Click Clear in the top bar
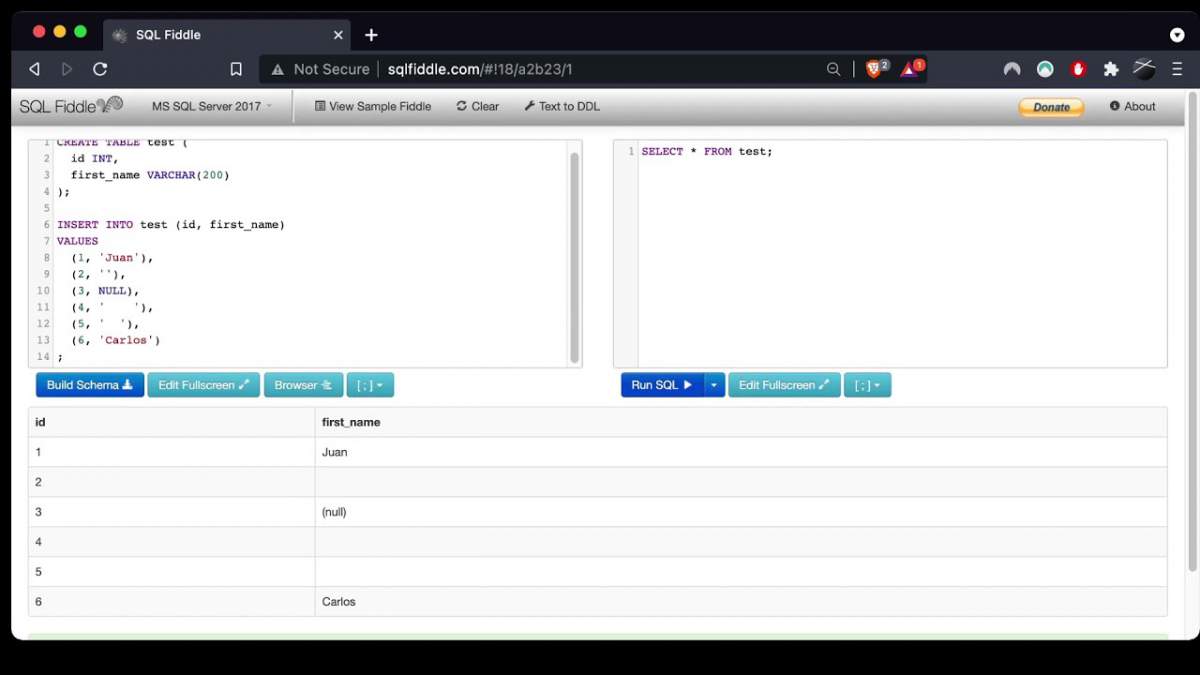1200x675 pixels. tap(478, 106)
